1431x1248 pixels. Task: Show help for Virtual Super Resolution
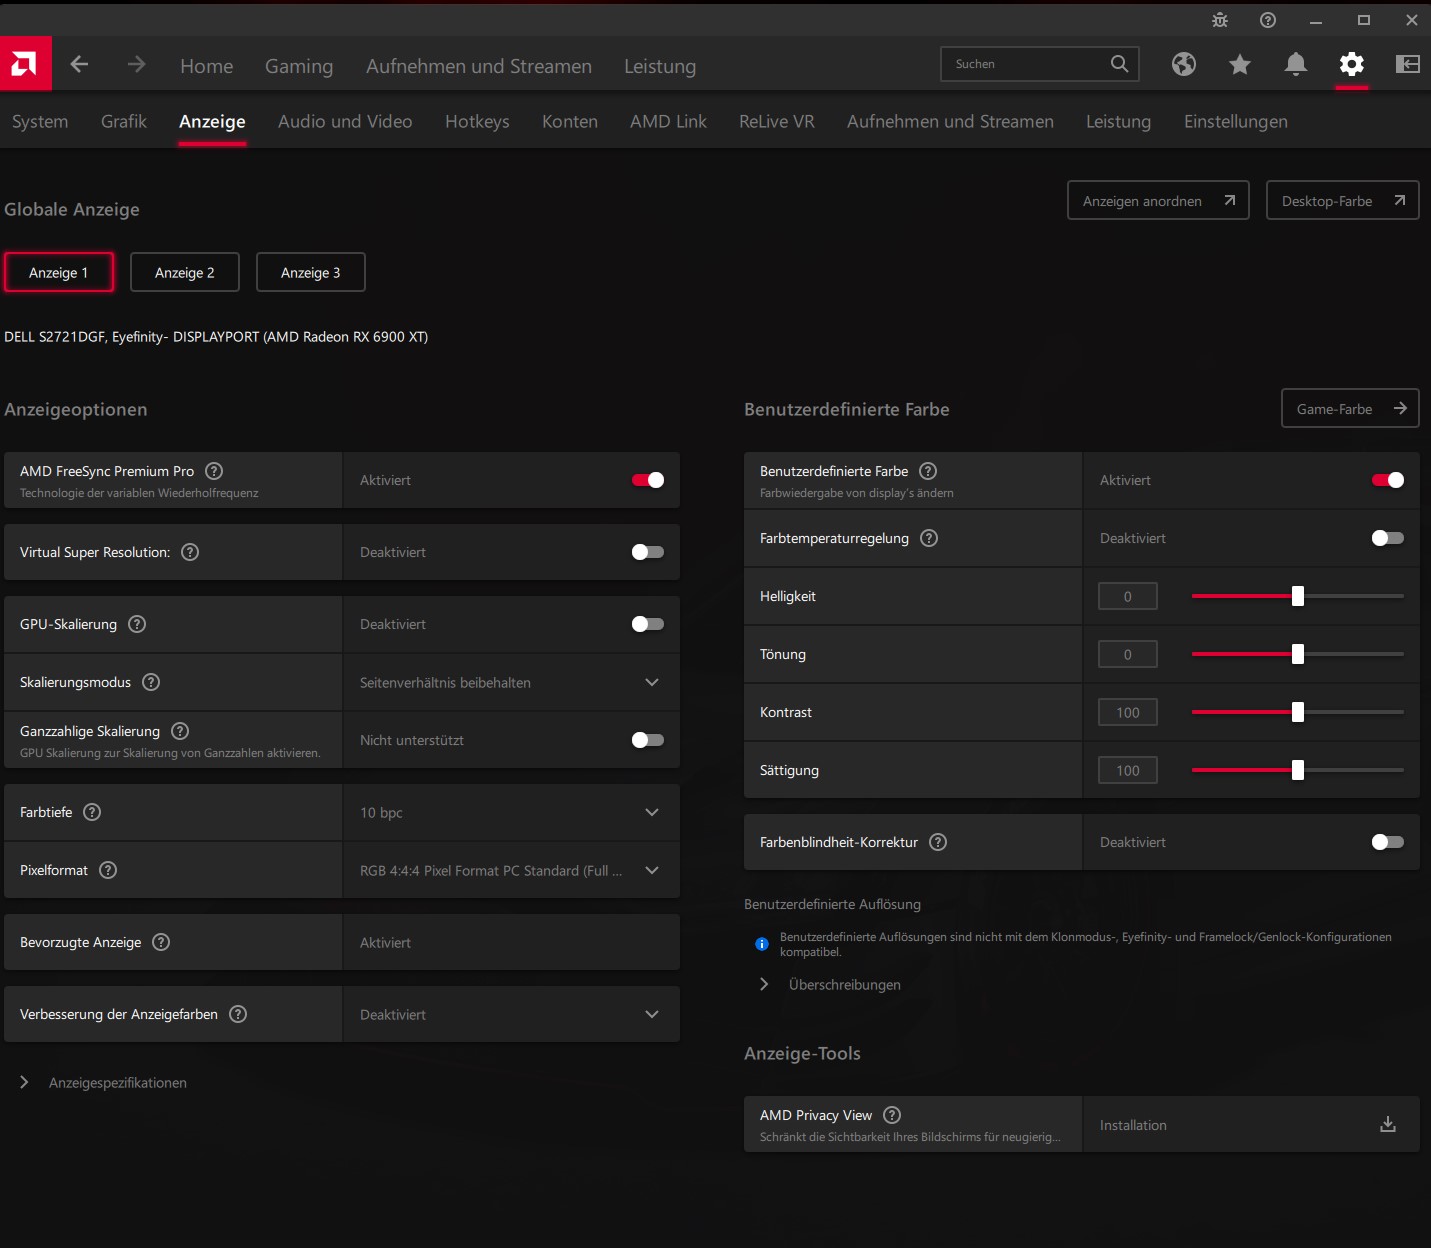pyautogui.click(x=190, y=552)
